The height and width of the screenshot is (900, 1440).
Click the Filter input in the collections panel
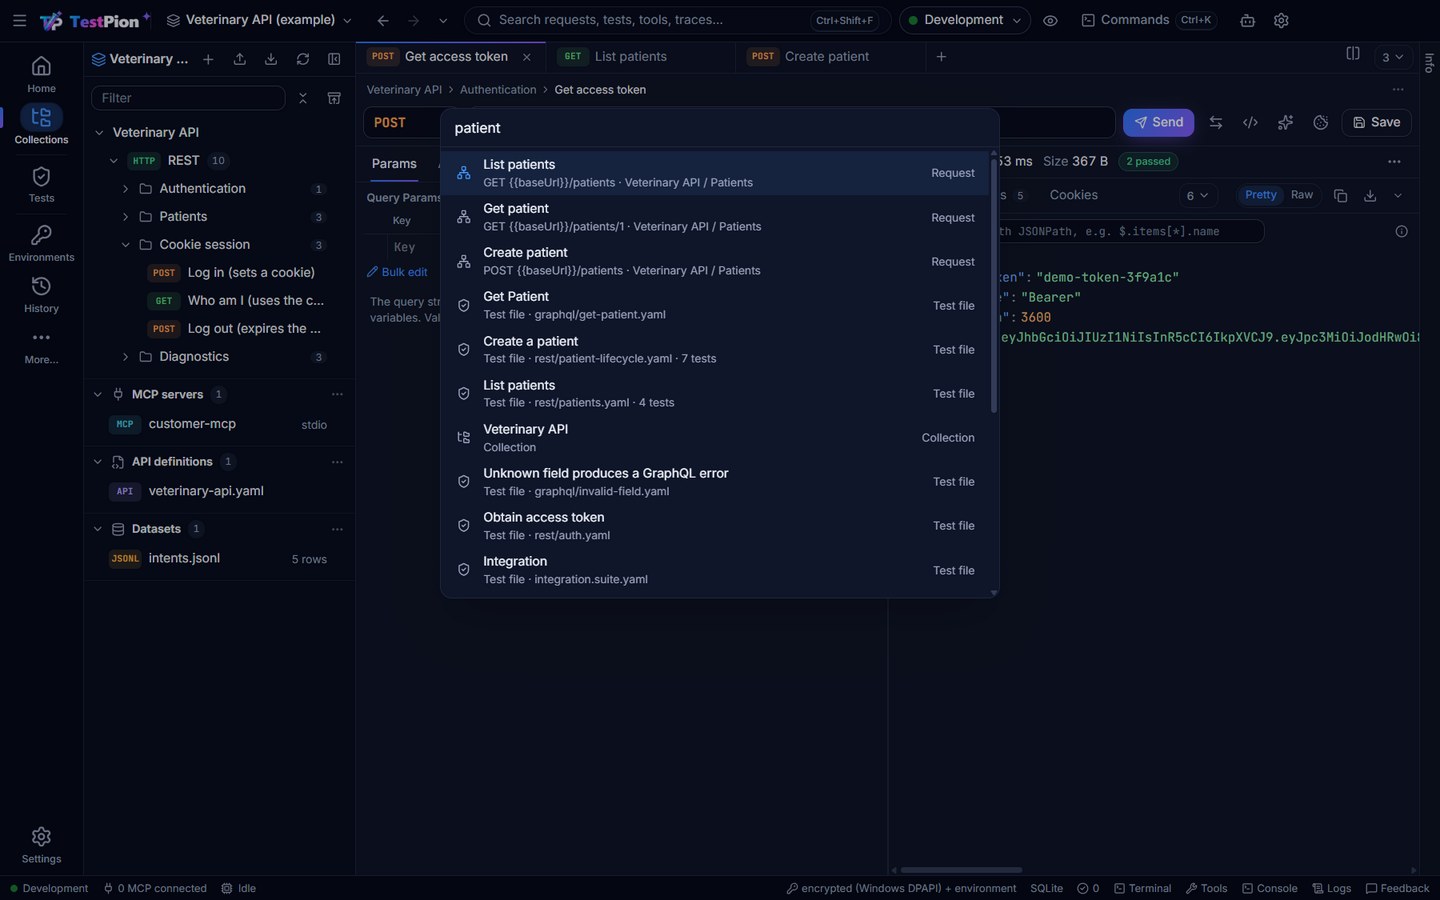point(188,98)
